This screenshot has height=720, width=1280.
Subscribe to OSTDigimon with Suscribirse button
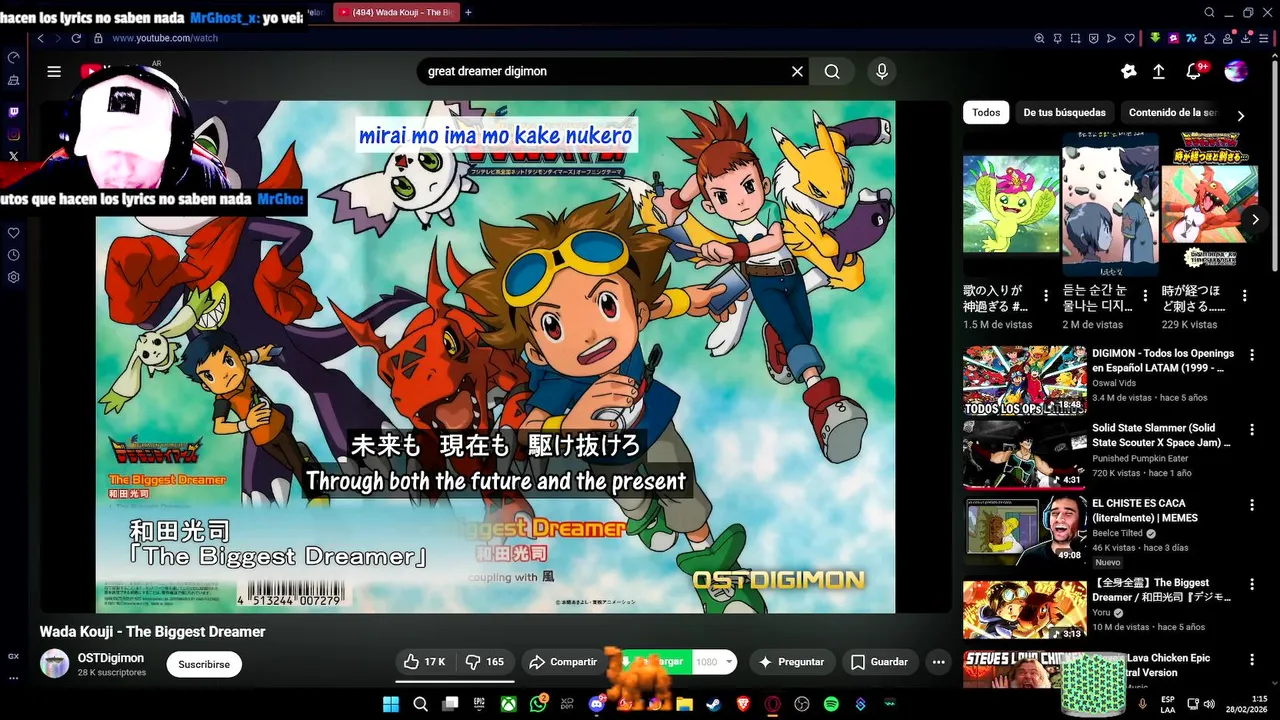[x=204, y=664]
